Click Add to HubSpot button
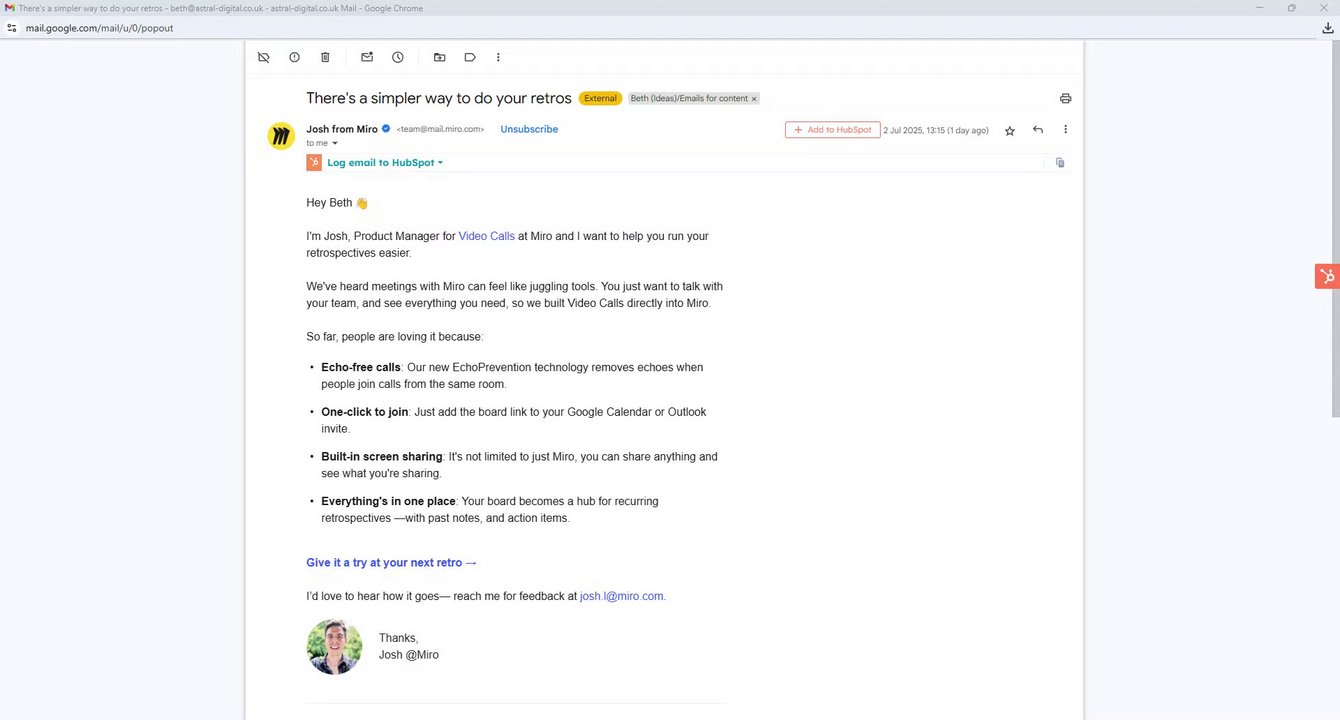Viewport: 1340px width, 720px height. point(833,130)
